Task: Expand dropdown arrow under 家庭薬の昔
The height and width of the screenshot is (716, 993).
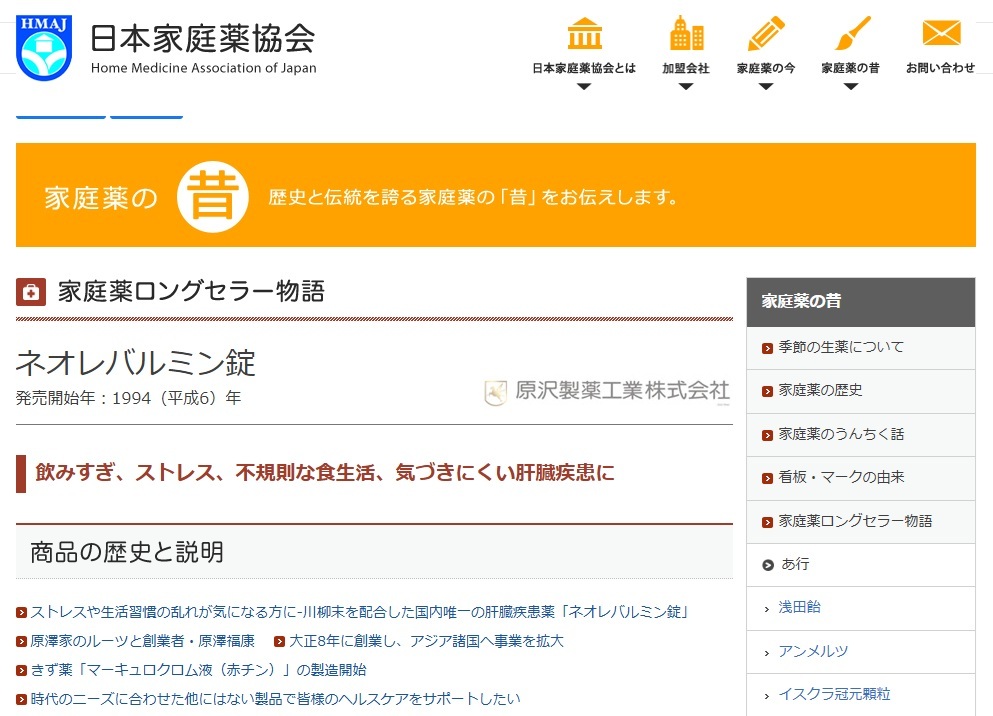Action: point(851,87)
